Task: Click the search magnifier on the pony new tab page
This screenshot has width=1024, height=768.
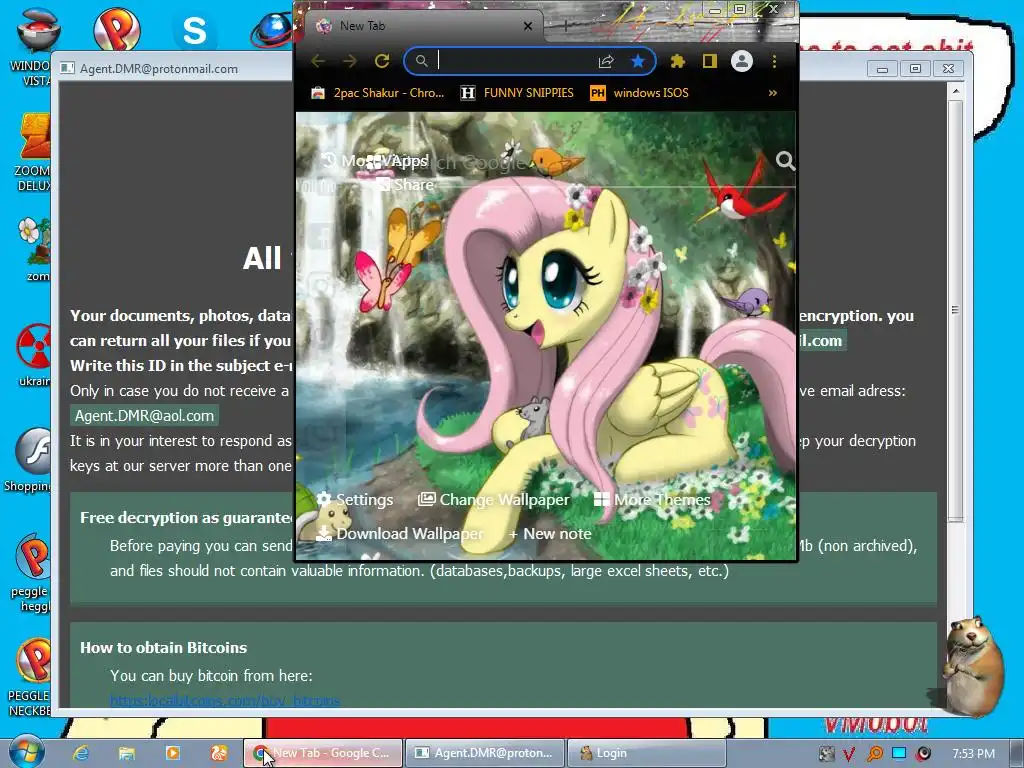Action: pos(785,161)
